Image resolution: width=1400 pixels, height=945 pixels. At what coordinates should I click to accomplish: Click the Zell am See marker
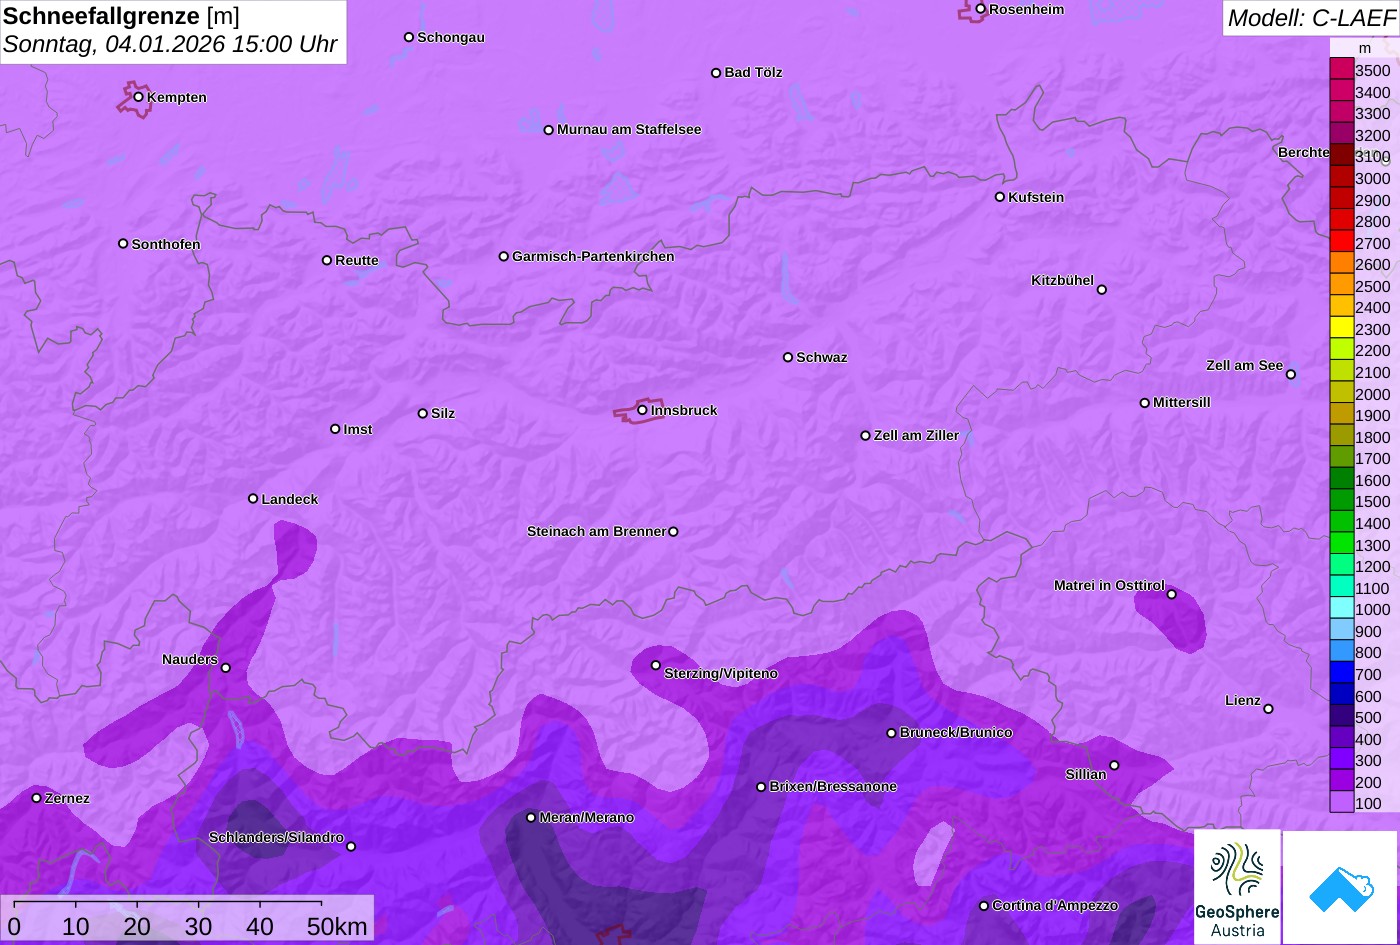pos(1291,375)
